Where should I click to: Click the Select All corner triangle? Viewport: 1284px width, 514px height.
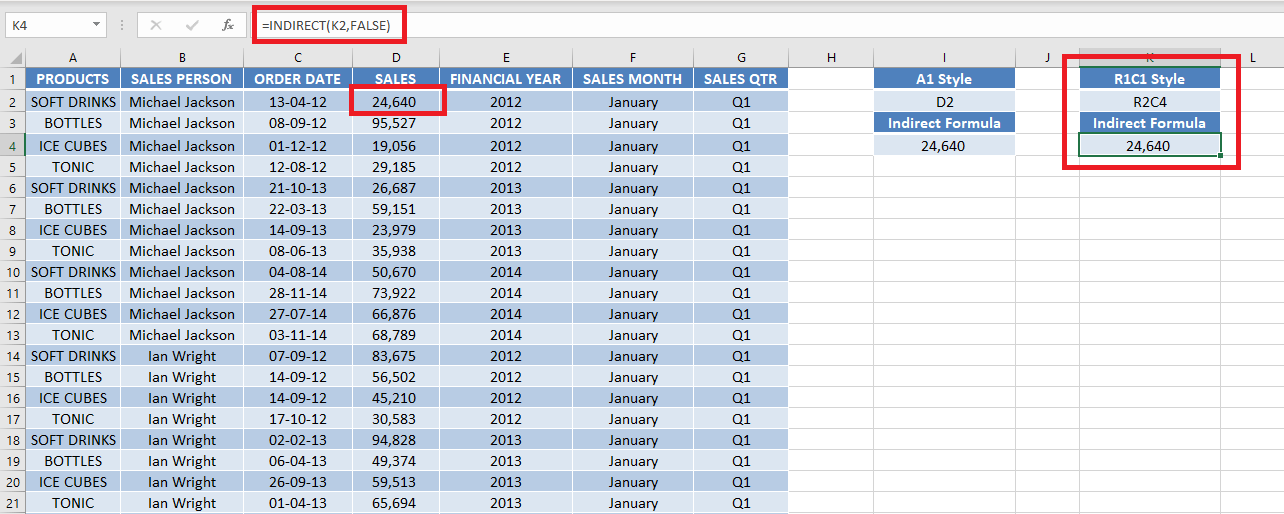[x=13, y=57]
